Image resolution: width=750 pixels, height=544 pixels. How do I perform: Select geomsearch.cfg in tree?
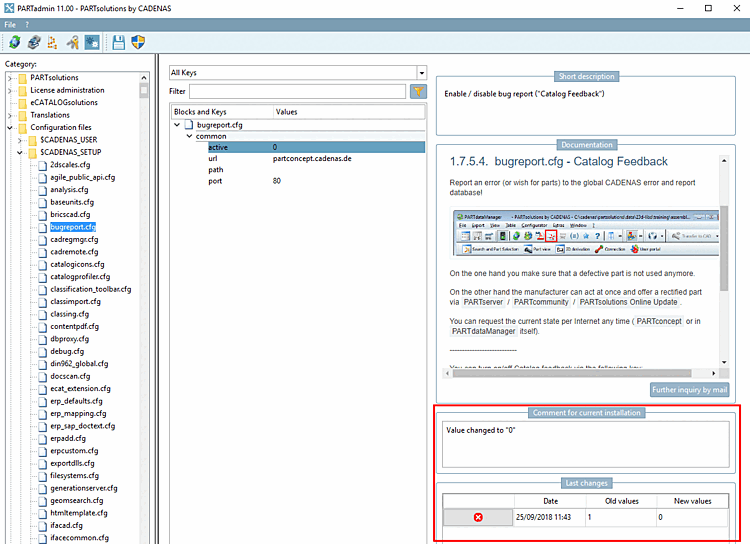(77, 500)
